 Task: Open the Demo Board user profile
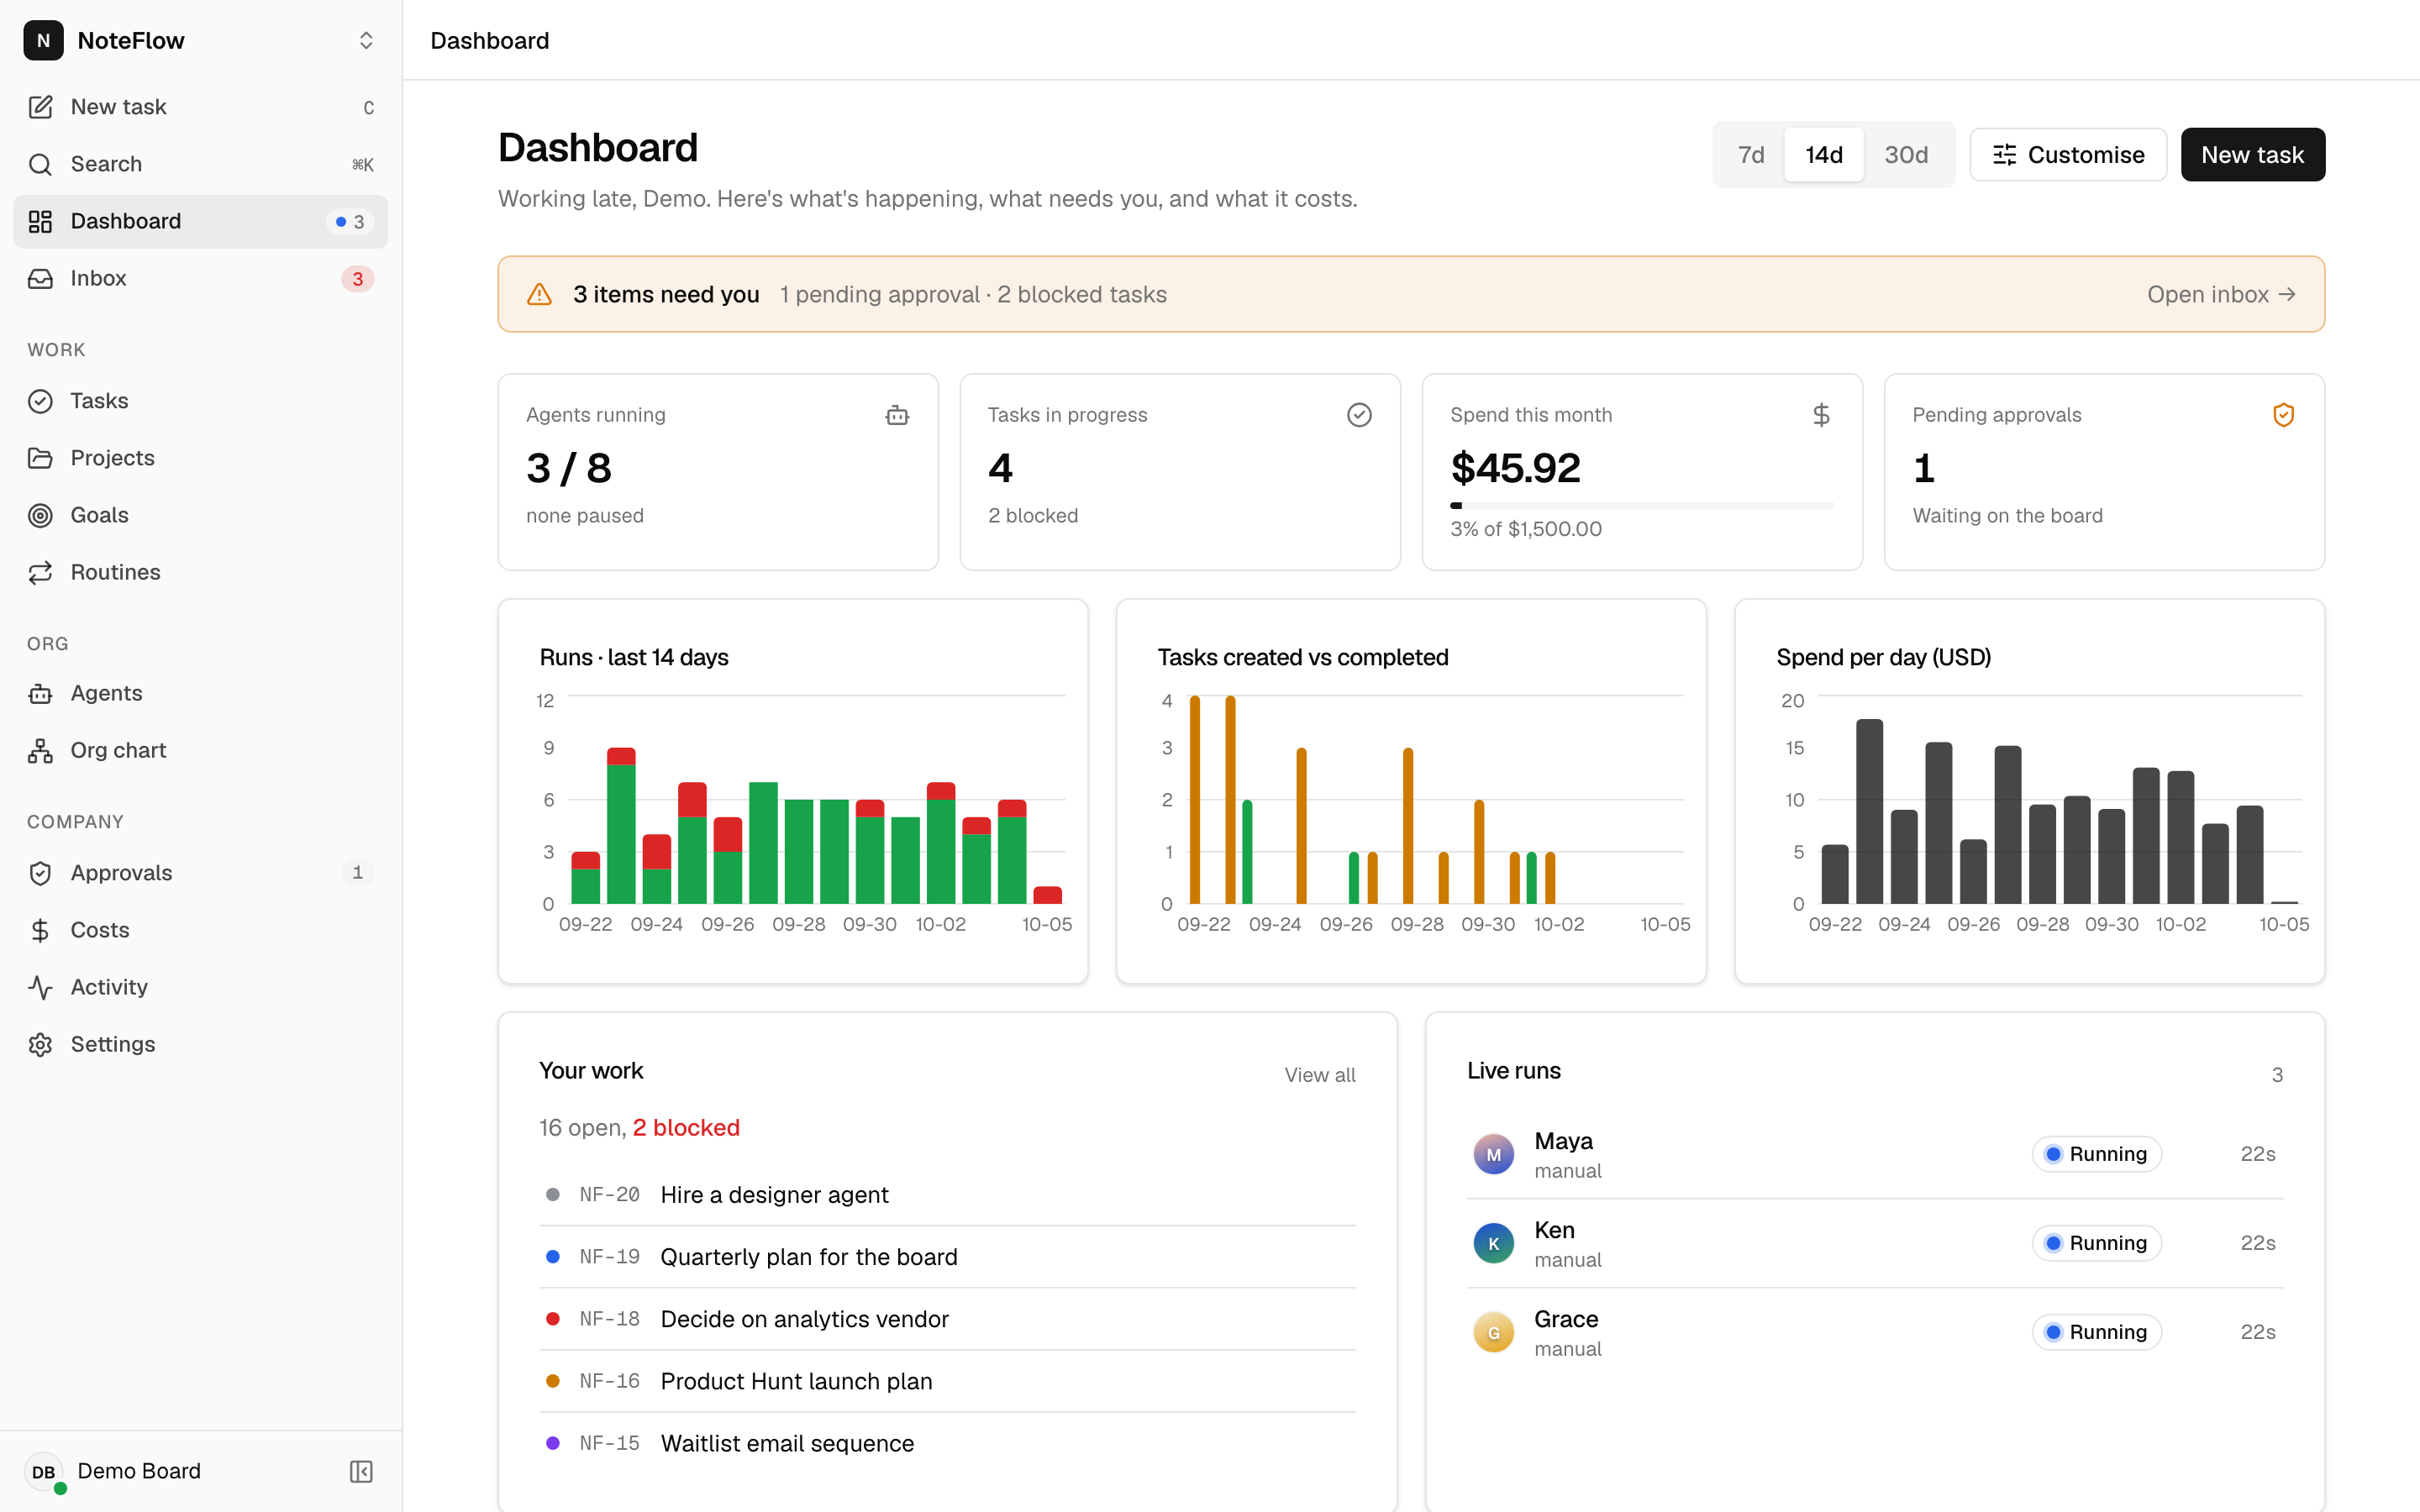click(x=139, y=1471)
